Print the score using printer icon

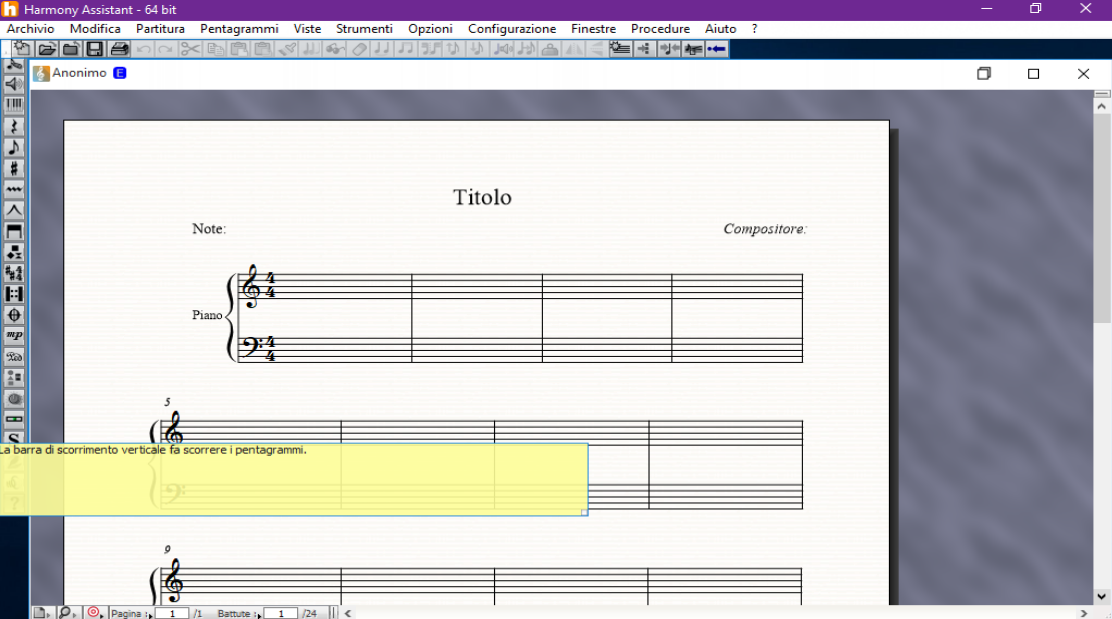tap(119, 49)
